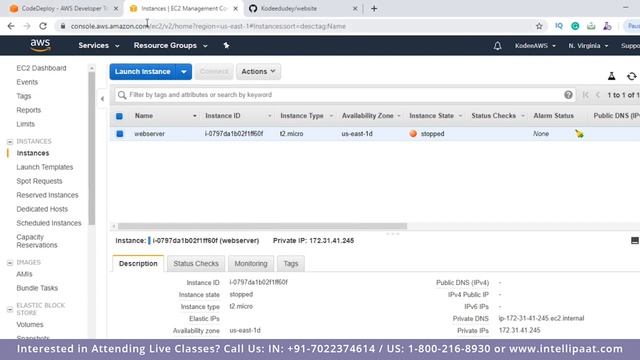Open the Services dropdown menu

pyautogui.click(x=99, y=45)
